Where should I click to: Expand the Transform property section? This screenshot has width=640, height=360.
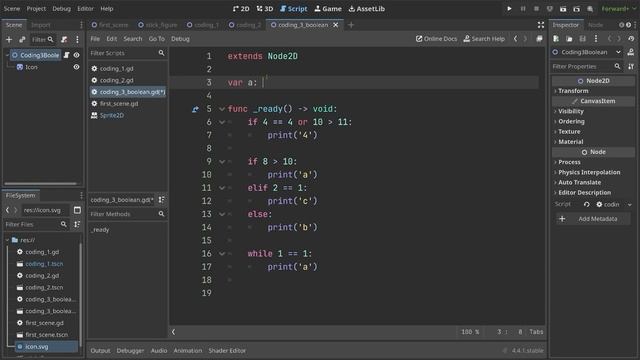click(573, 91)
